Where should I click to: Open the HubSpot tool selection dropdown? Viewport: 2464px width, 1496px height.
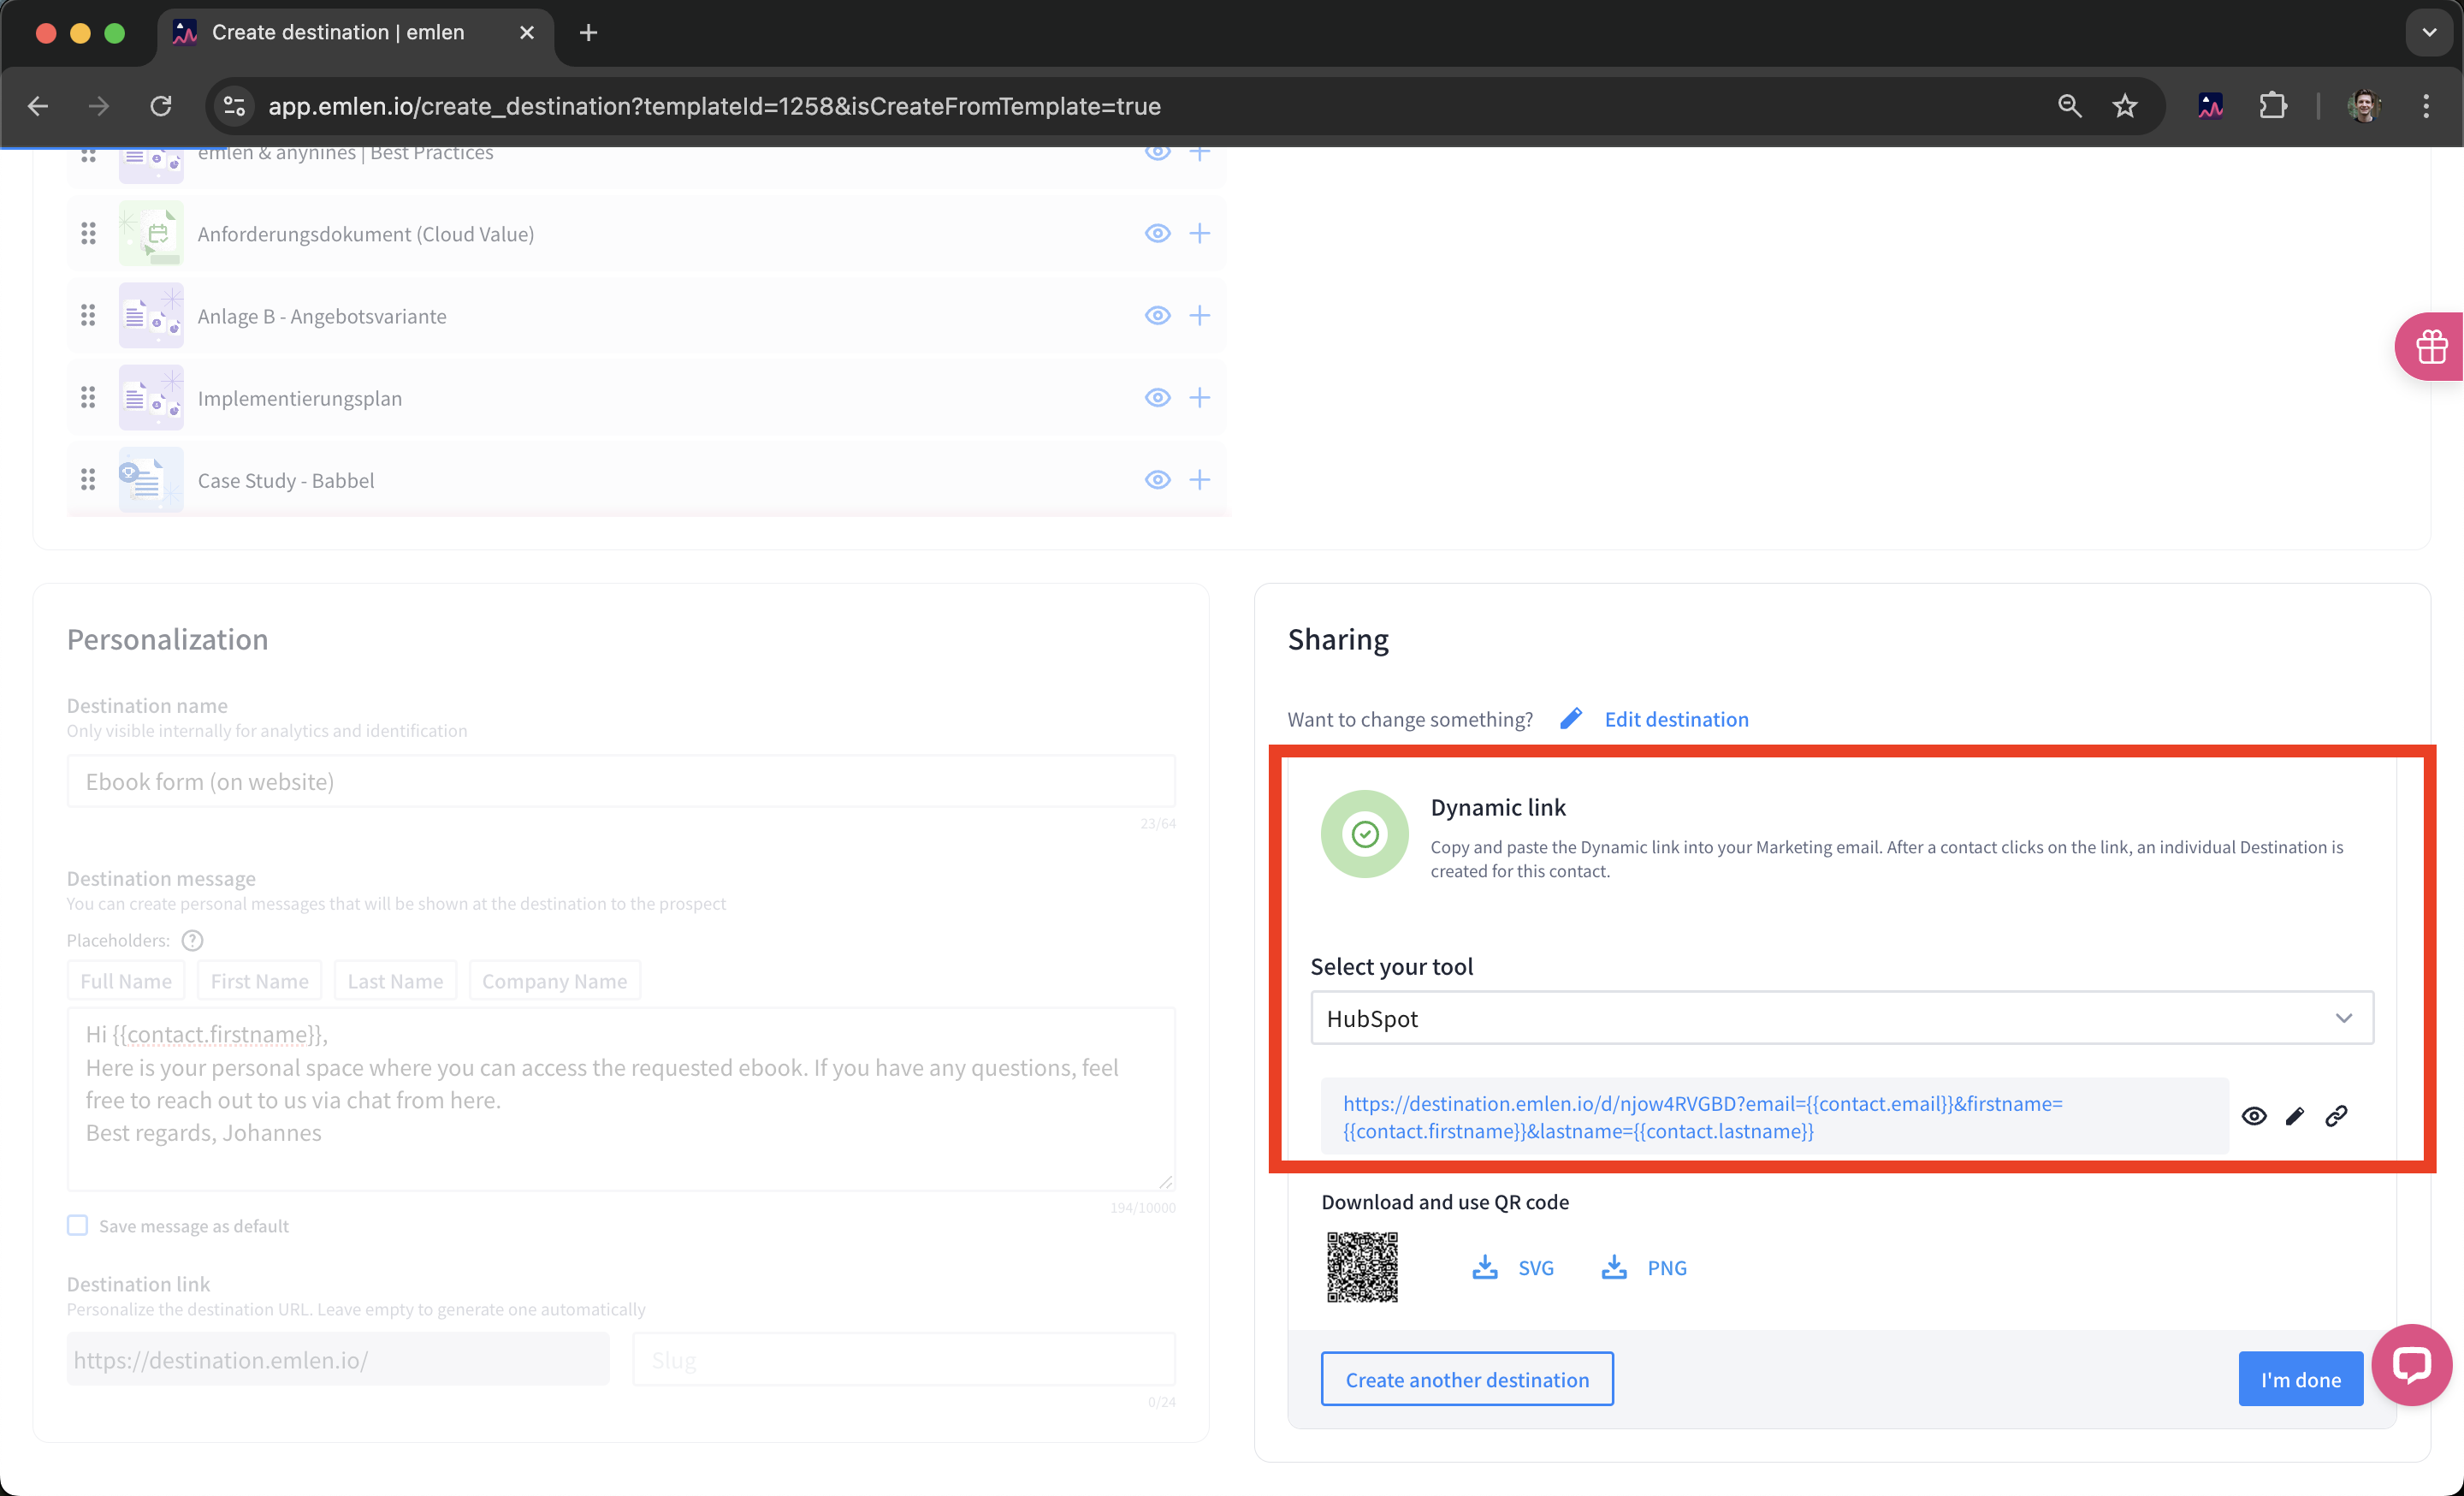coord(1841,1018)
